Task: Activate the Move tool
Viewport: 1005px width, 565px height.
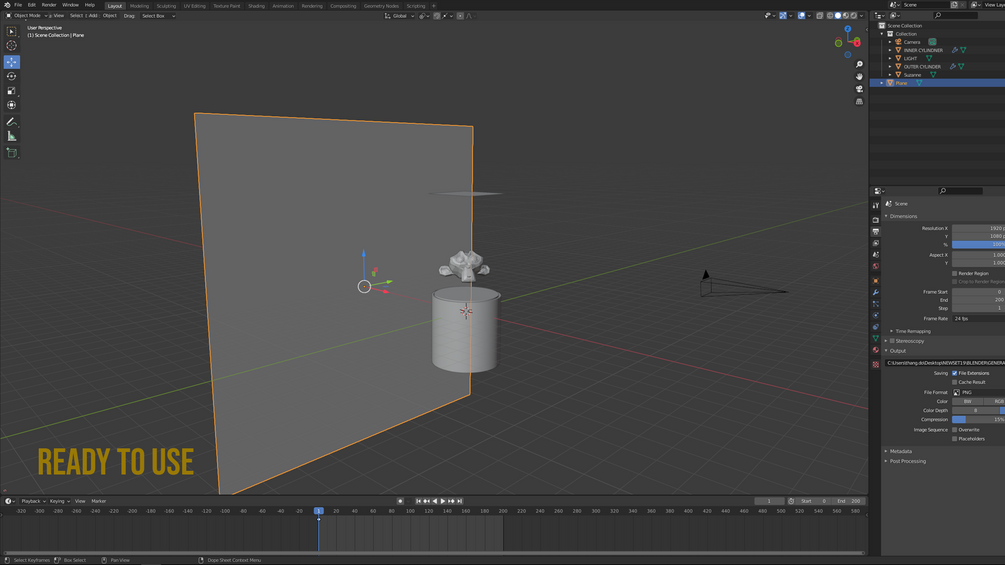Action: pyautogui.click(x=12, y=61)
